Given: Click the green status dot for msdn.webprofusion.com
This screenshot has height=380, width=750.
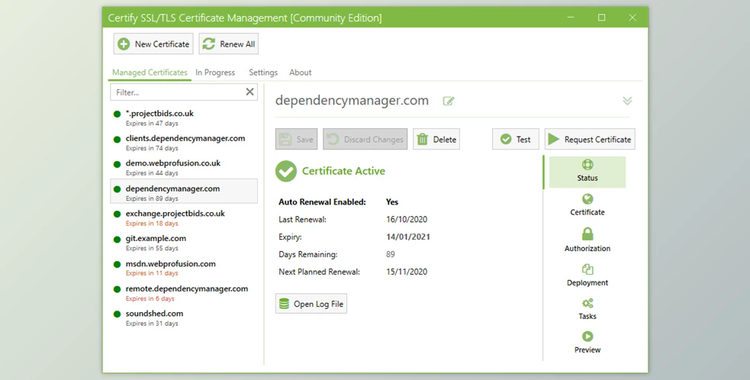Looking at the screenshot, I should point(117,264).
